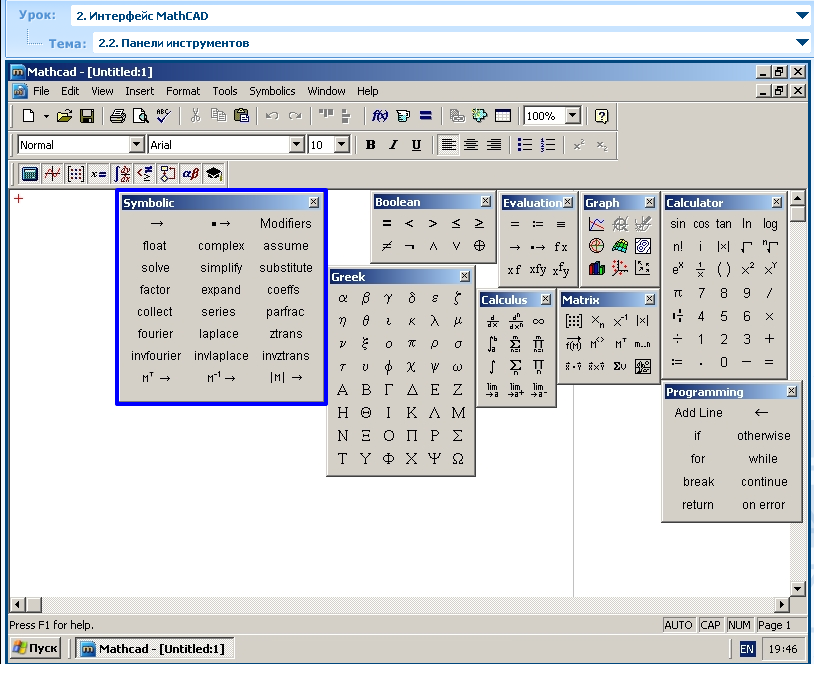Toggle Underline formatting
This screenshot has height=682, width=814.
416,145
